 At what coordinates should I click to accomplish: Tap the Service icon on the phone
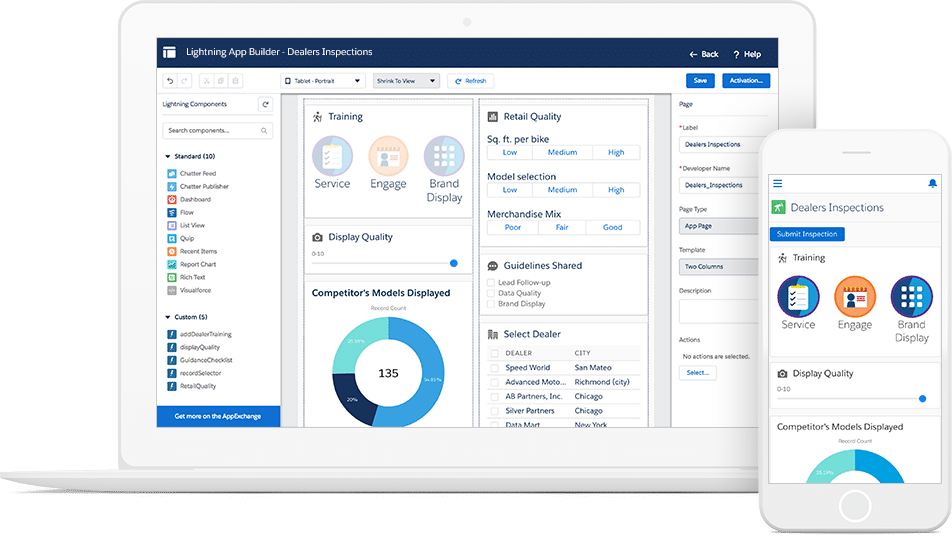(798, 296)
